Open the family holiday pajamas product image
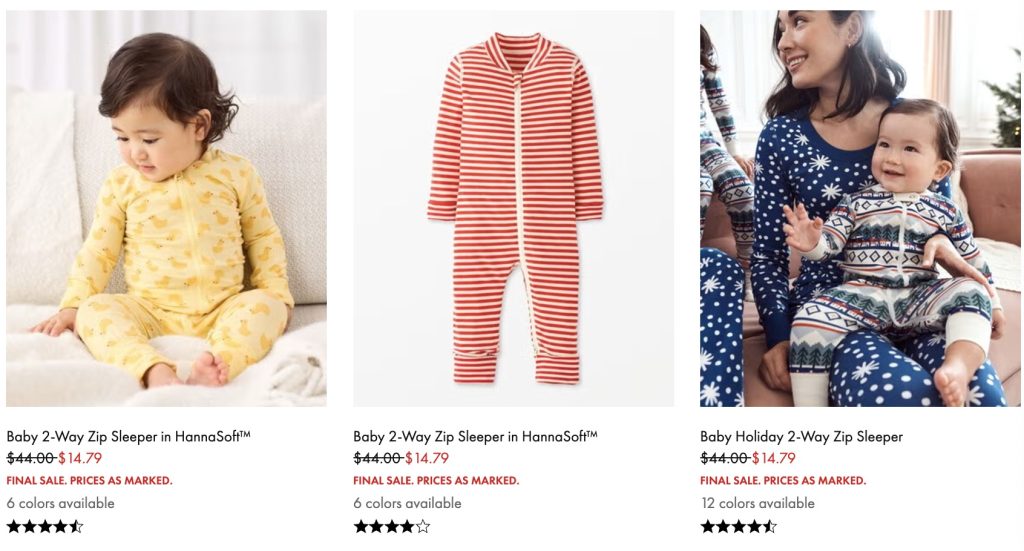Image resolution: width=1024 pixels, height=551 pixels. click(860, 208)
